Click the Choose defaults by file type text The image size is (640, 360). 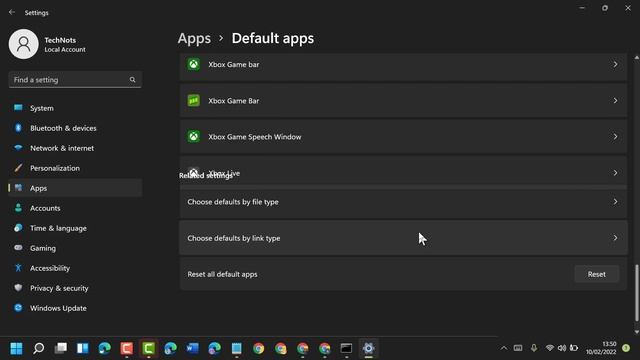[233, 202]
